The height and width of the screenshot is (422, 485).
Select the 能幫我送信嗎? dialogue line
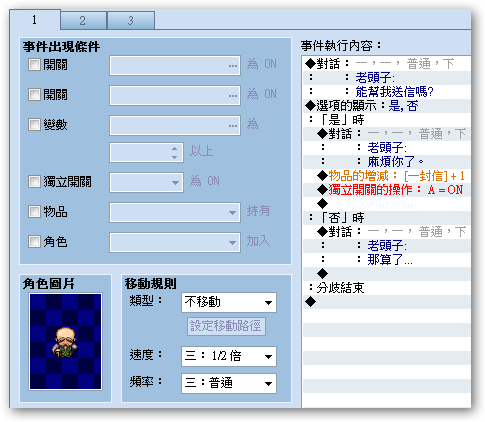click(387, 92)
